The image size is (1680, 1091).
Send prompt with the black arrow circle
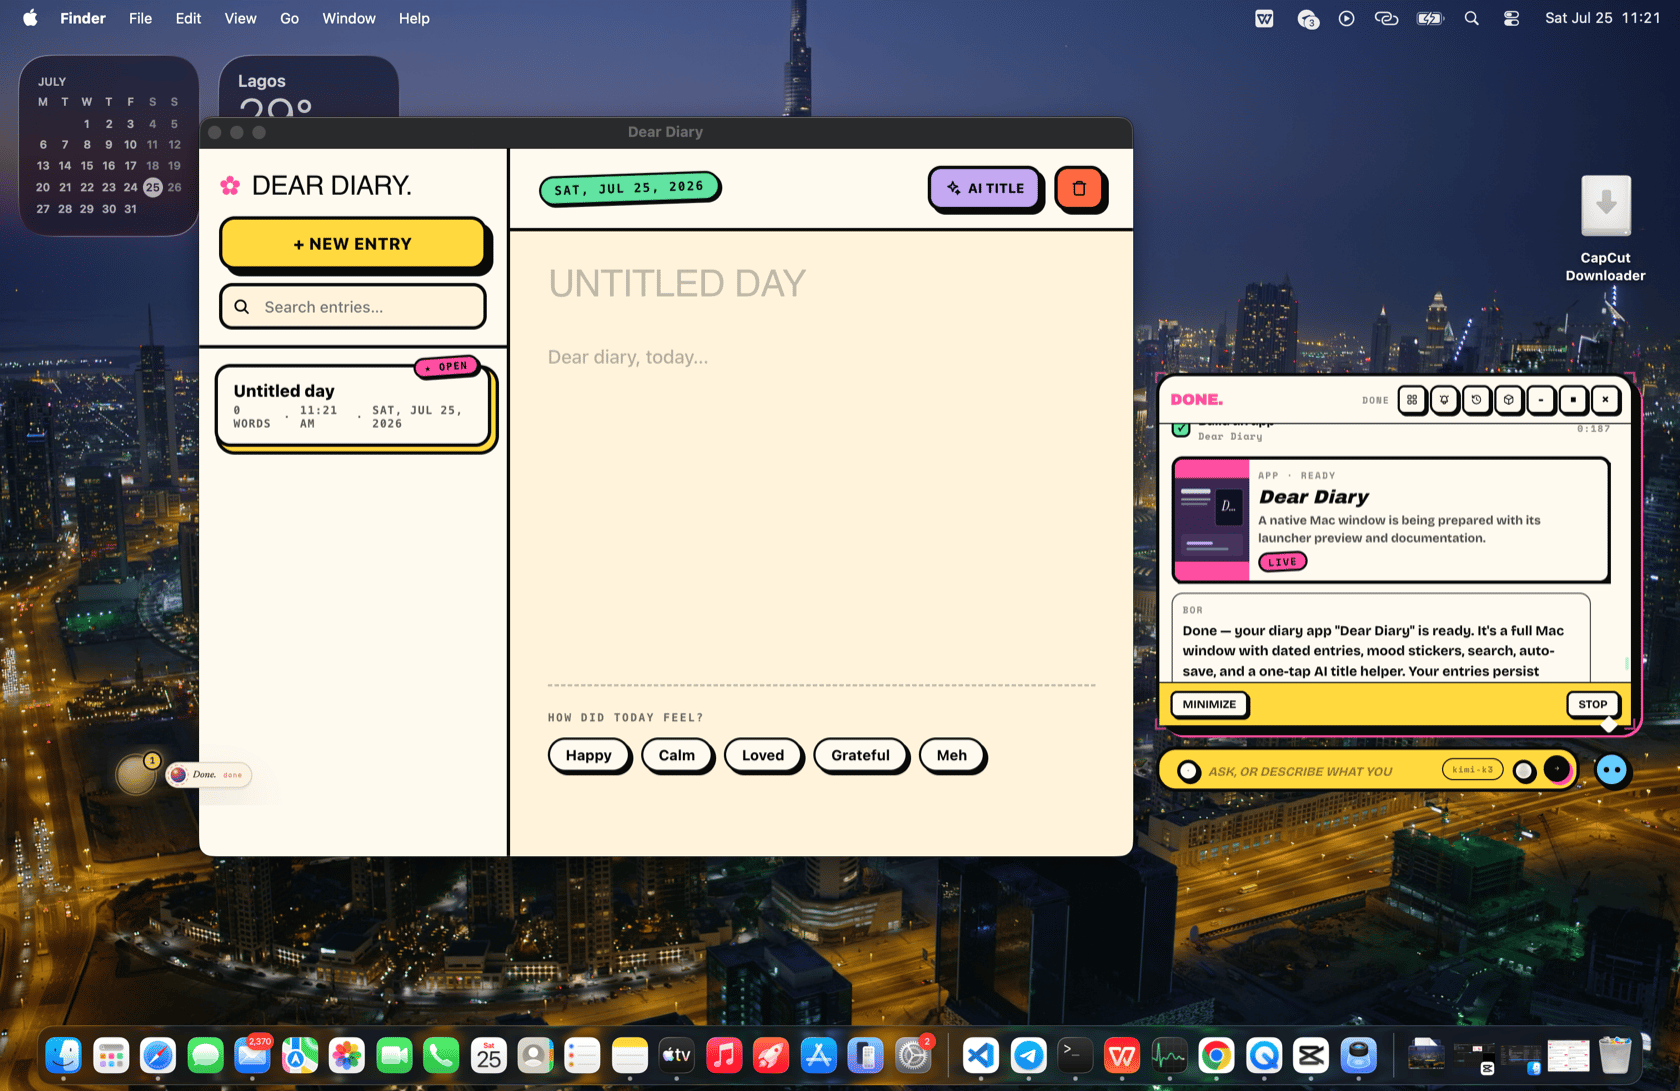pyautogui.click(x=1557, y=769)
